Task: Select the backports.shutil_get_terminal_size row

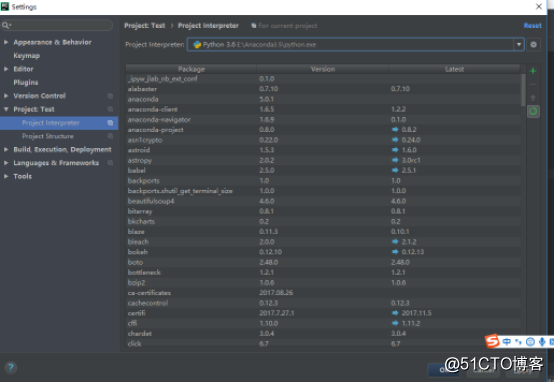Action: pyautogui.click(x=323, y=191)
